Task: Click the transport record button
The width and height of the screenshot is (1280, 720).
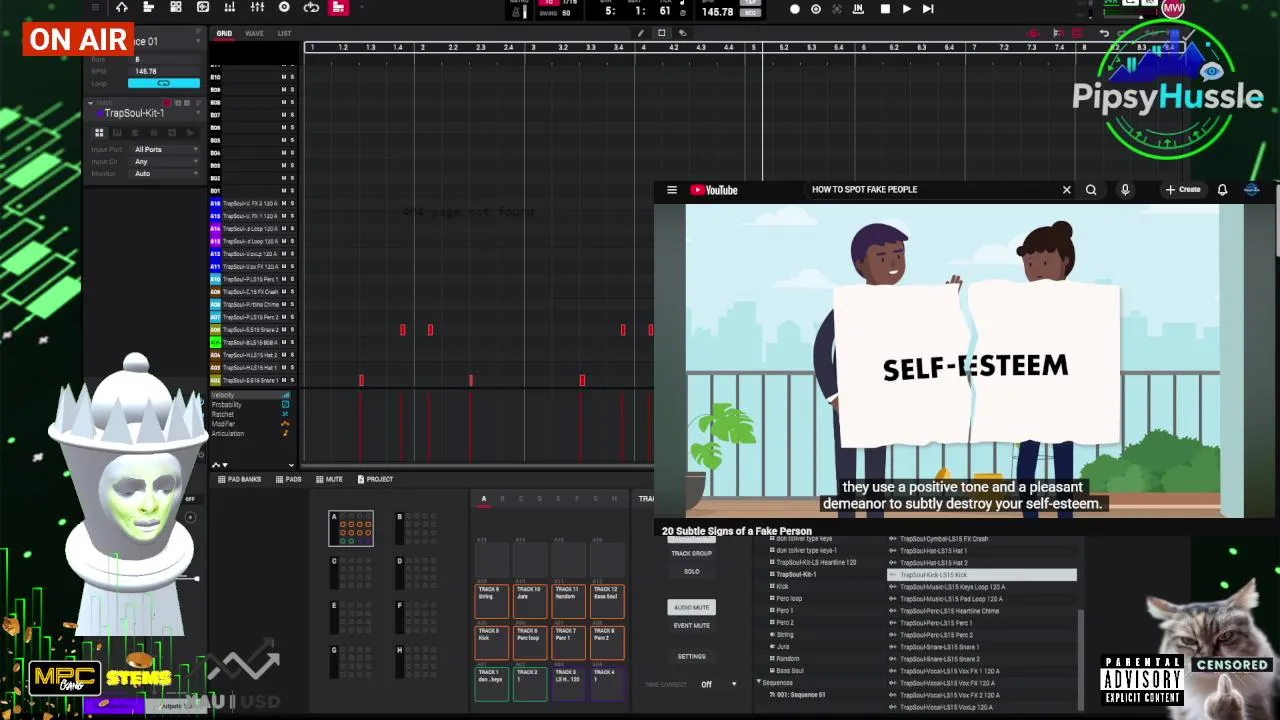Action: [795, 9]
